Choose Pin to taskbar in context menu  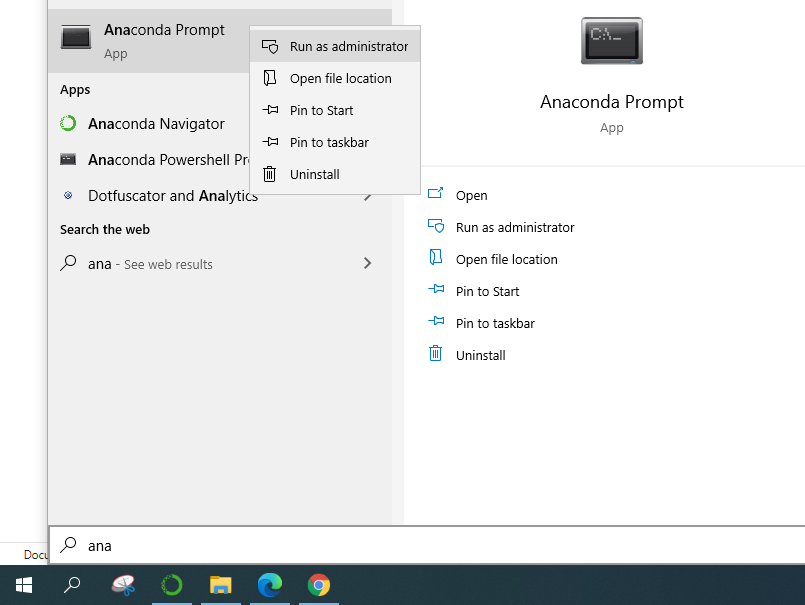[328, 142]
